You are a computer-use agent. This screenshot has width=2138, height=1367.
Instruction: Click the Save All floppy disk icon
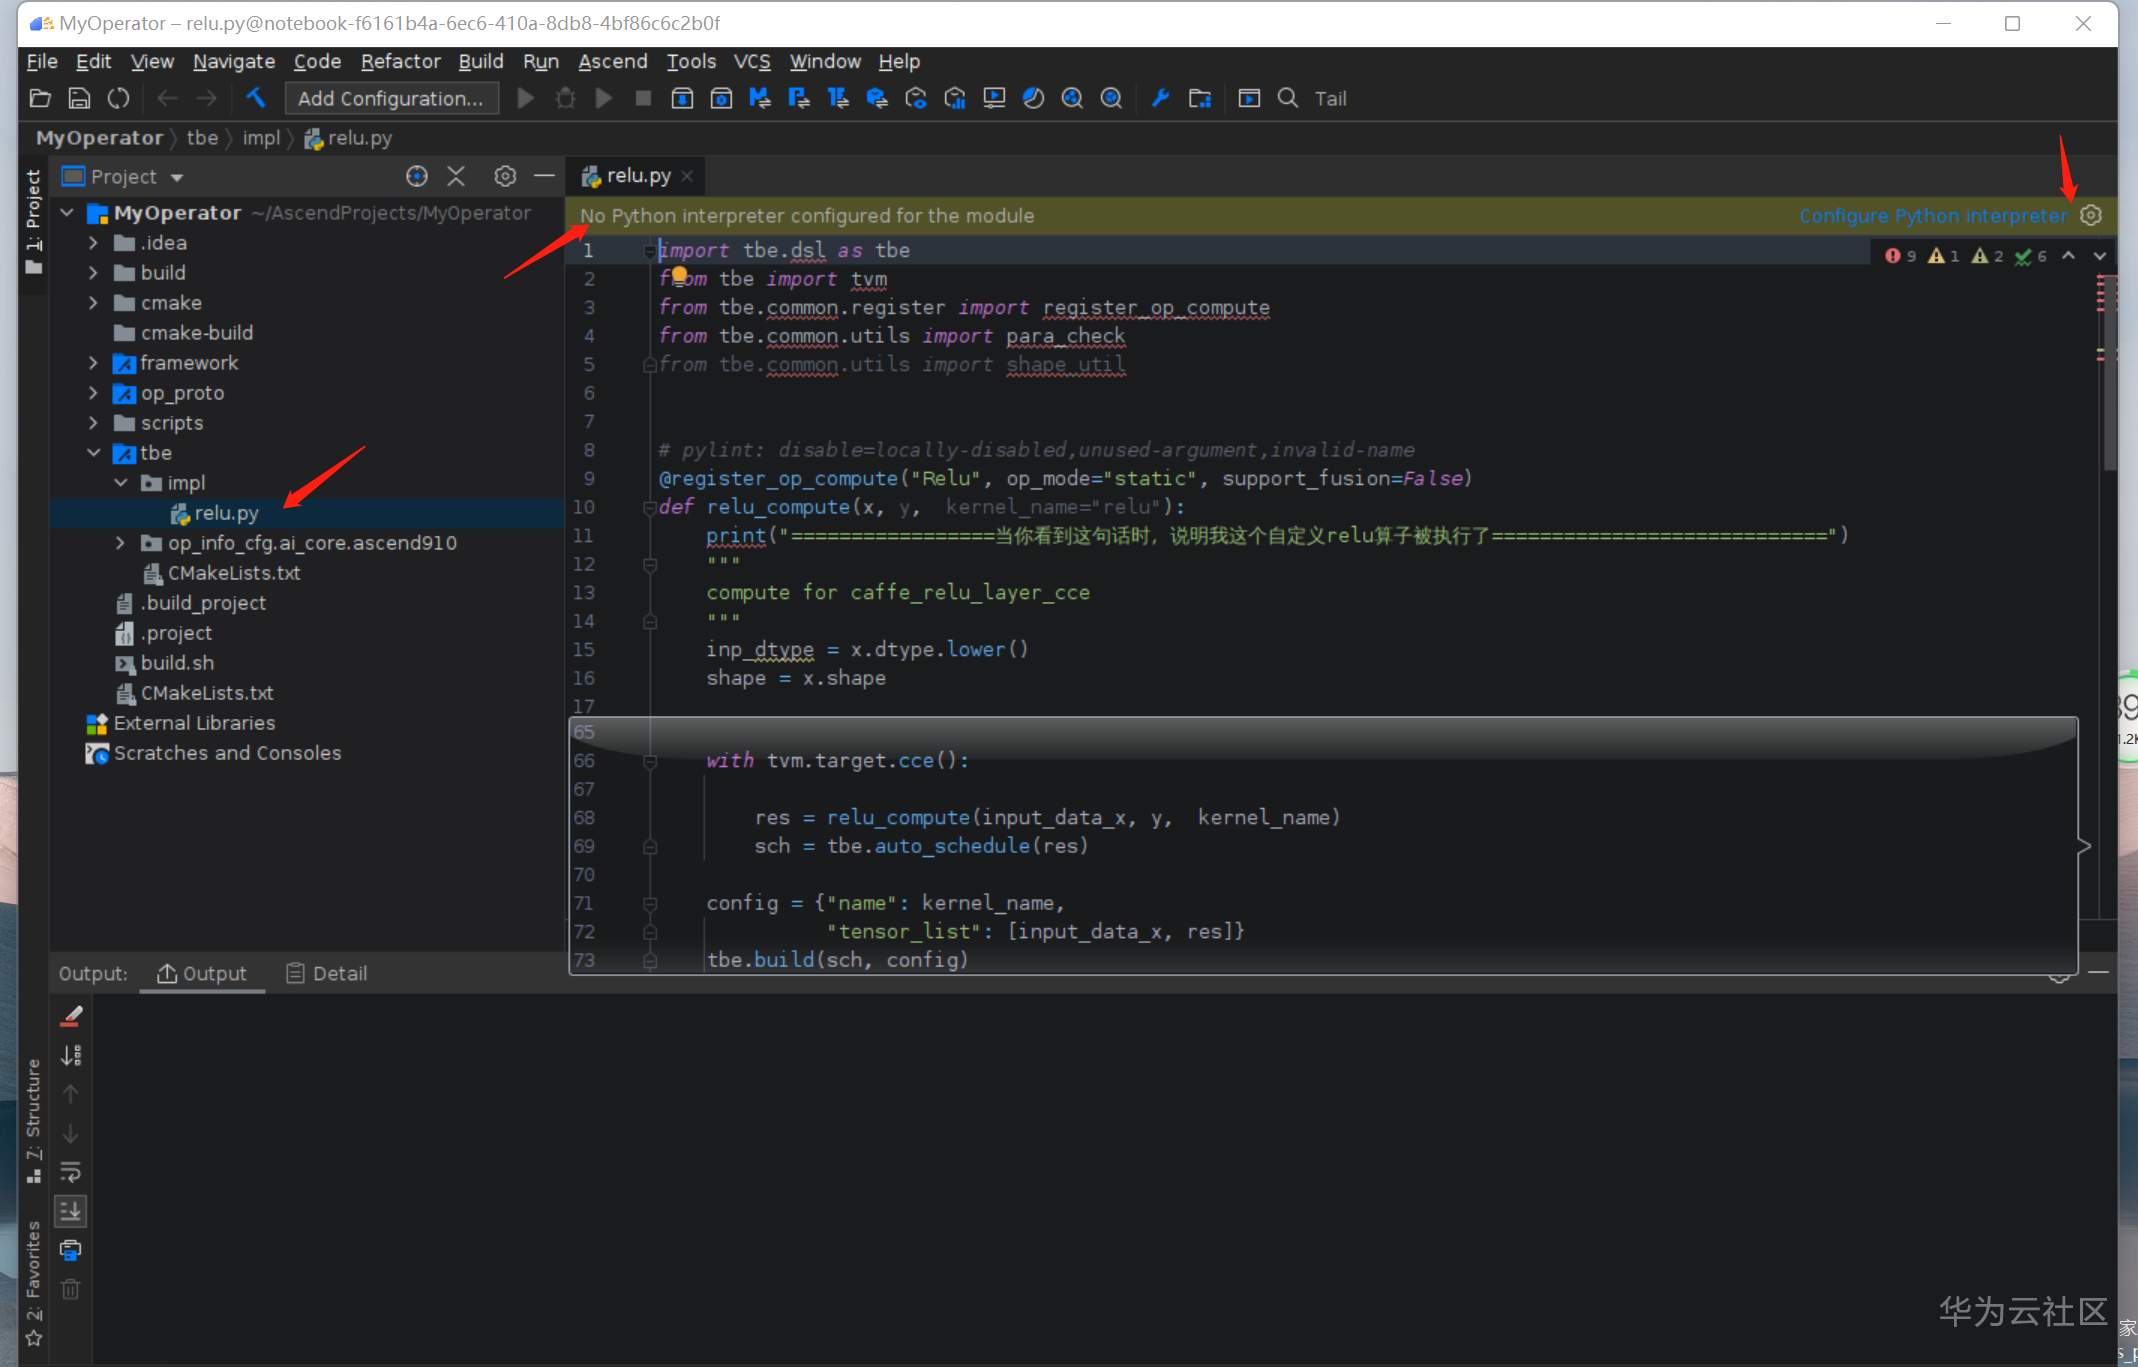pos(79,98)
